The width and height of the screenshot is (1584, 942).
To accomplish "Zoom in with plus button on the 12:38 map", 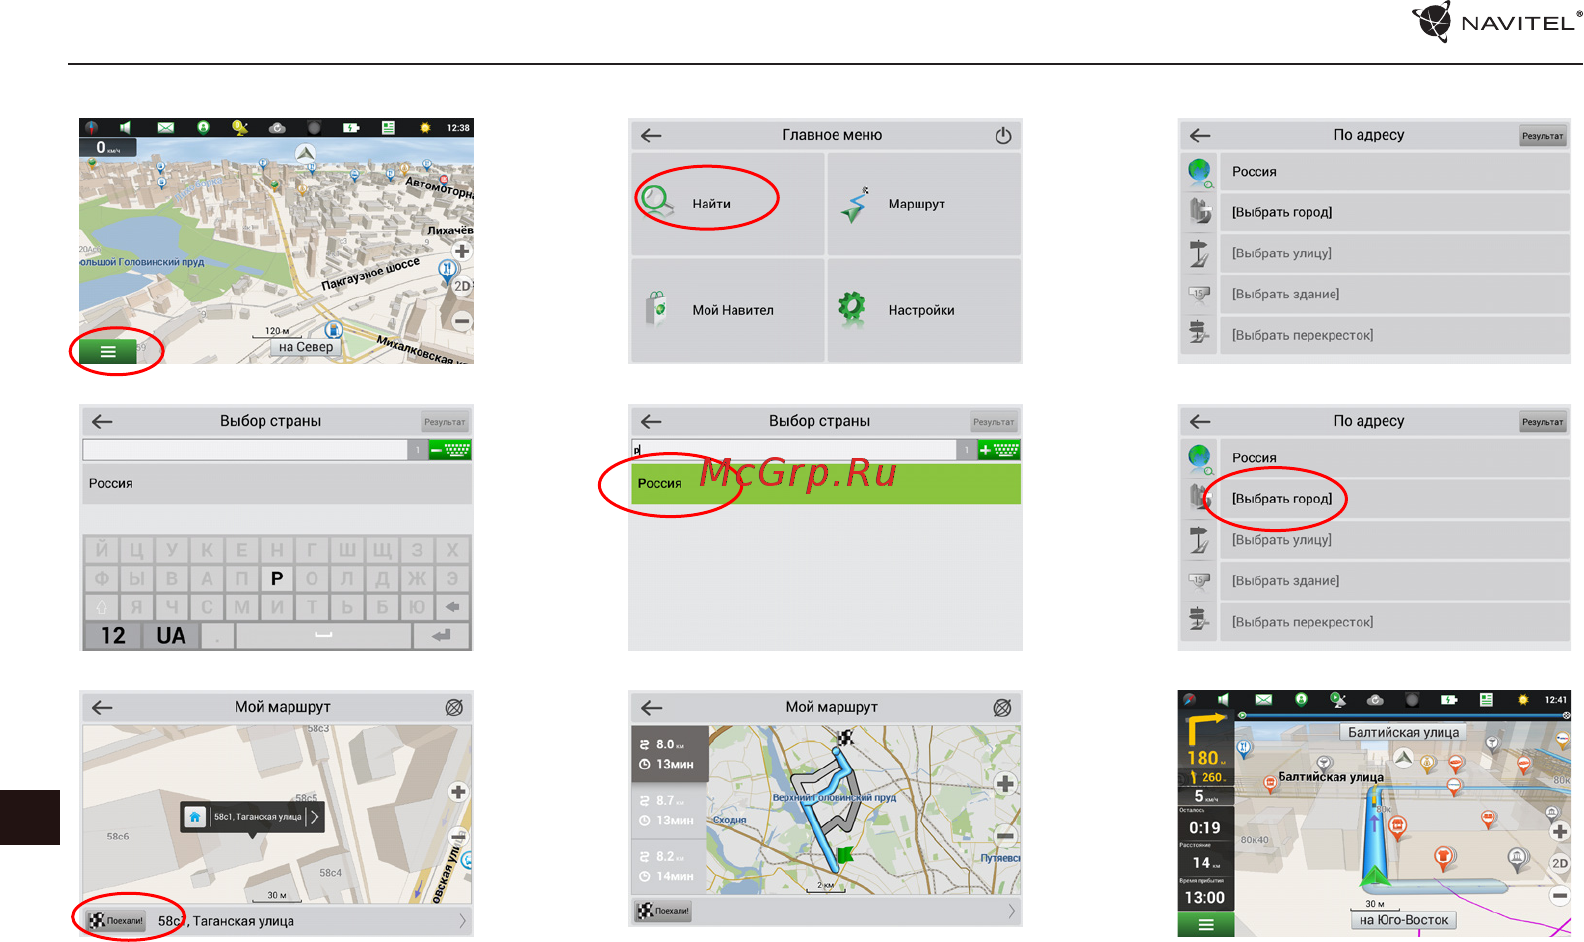I will [462, 251].
